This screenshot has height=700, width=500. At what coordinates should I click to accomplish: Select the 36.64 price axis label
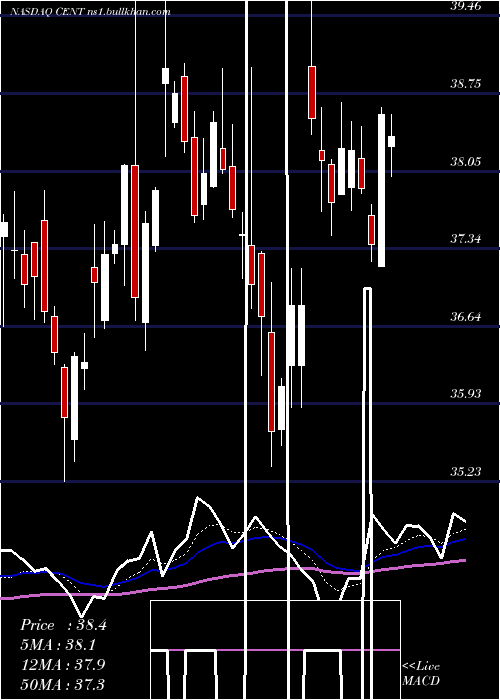pos(465,317)
